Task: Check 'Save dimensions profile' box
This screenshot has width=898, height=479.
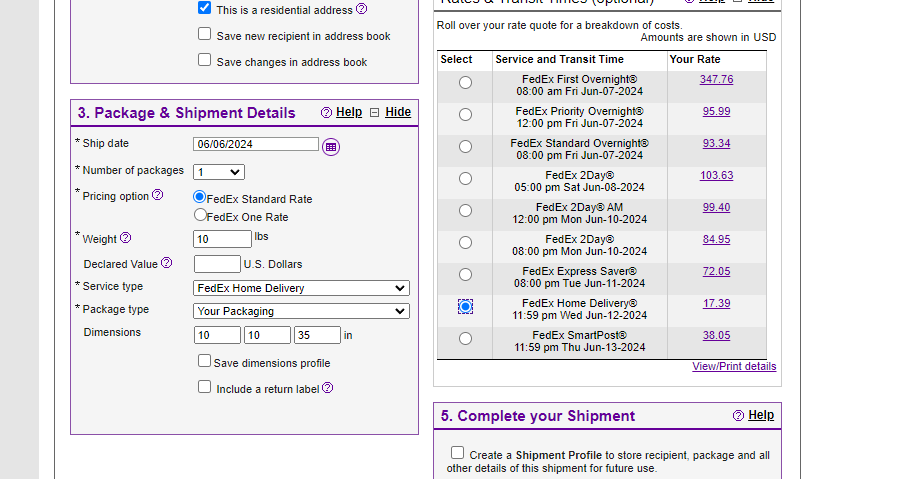Action: point(204,360)
